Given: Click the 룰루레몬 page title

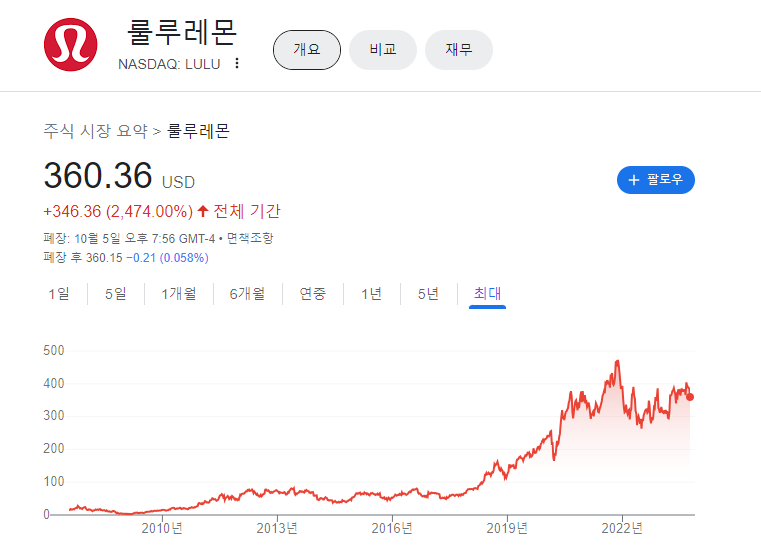Looking at the screenshot, I should pos(182,33).
